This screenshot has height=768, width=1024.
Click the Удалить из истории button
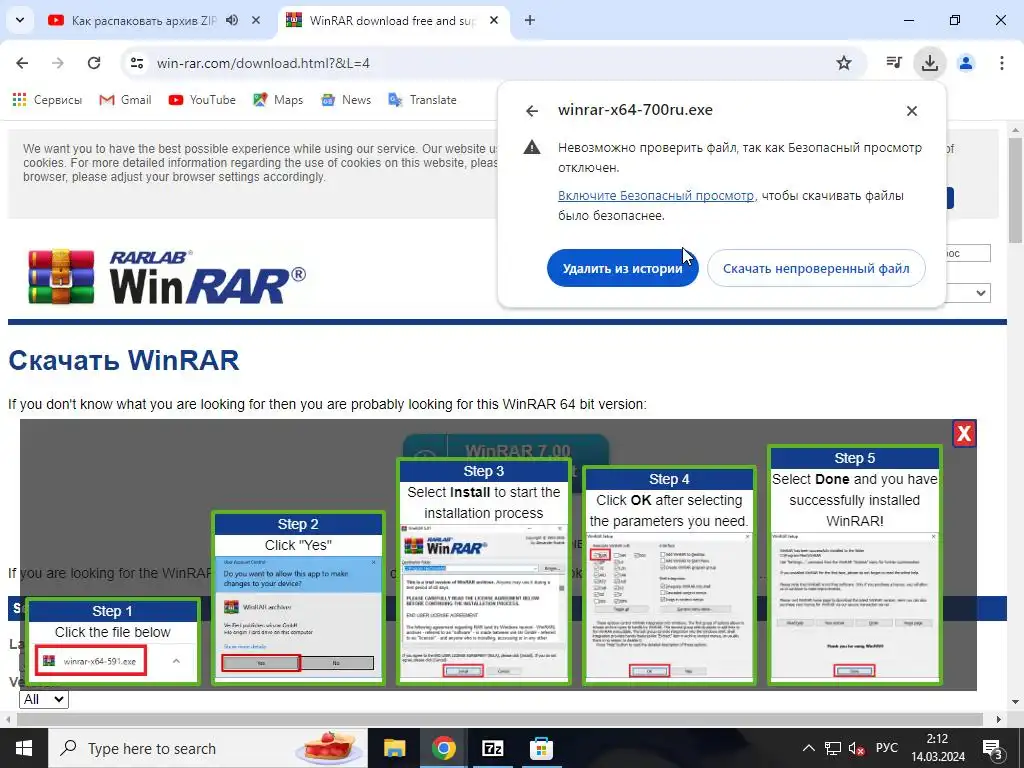click(x=622, y=268)
